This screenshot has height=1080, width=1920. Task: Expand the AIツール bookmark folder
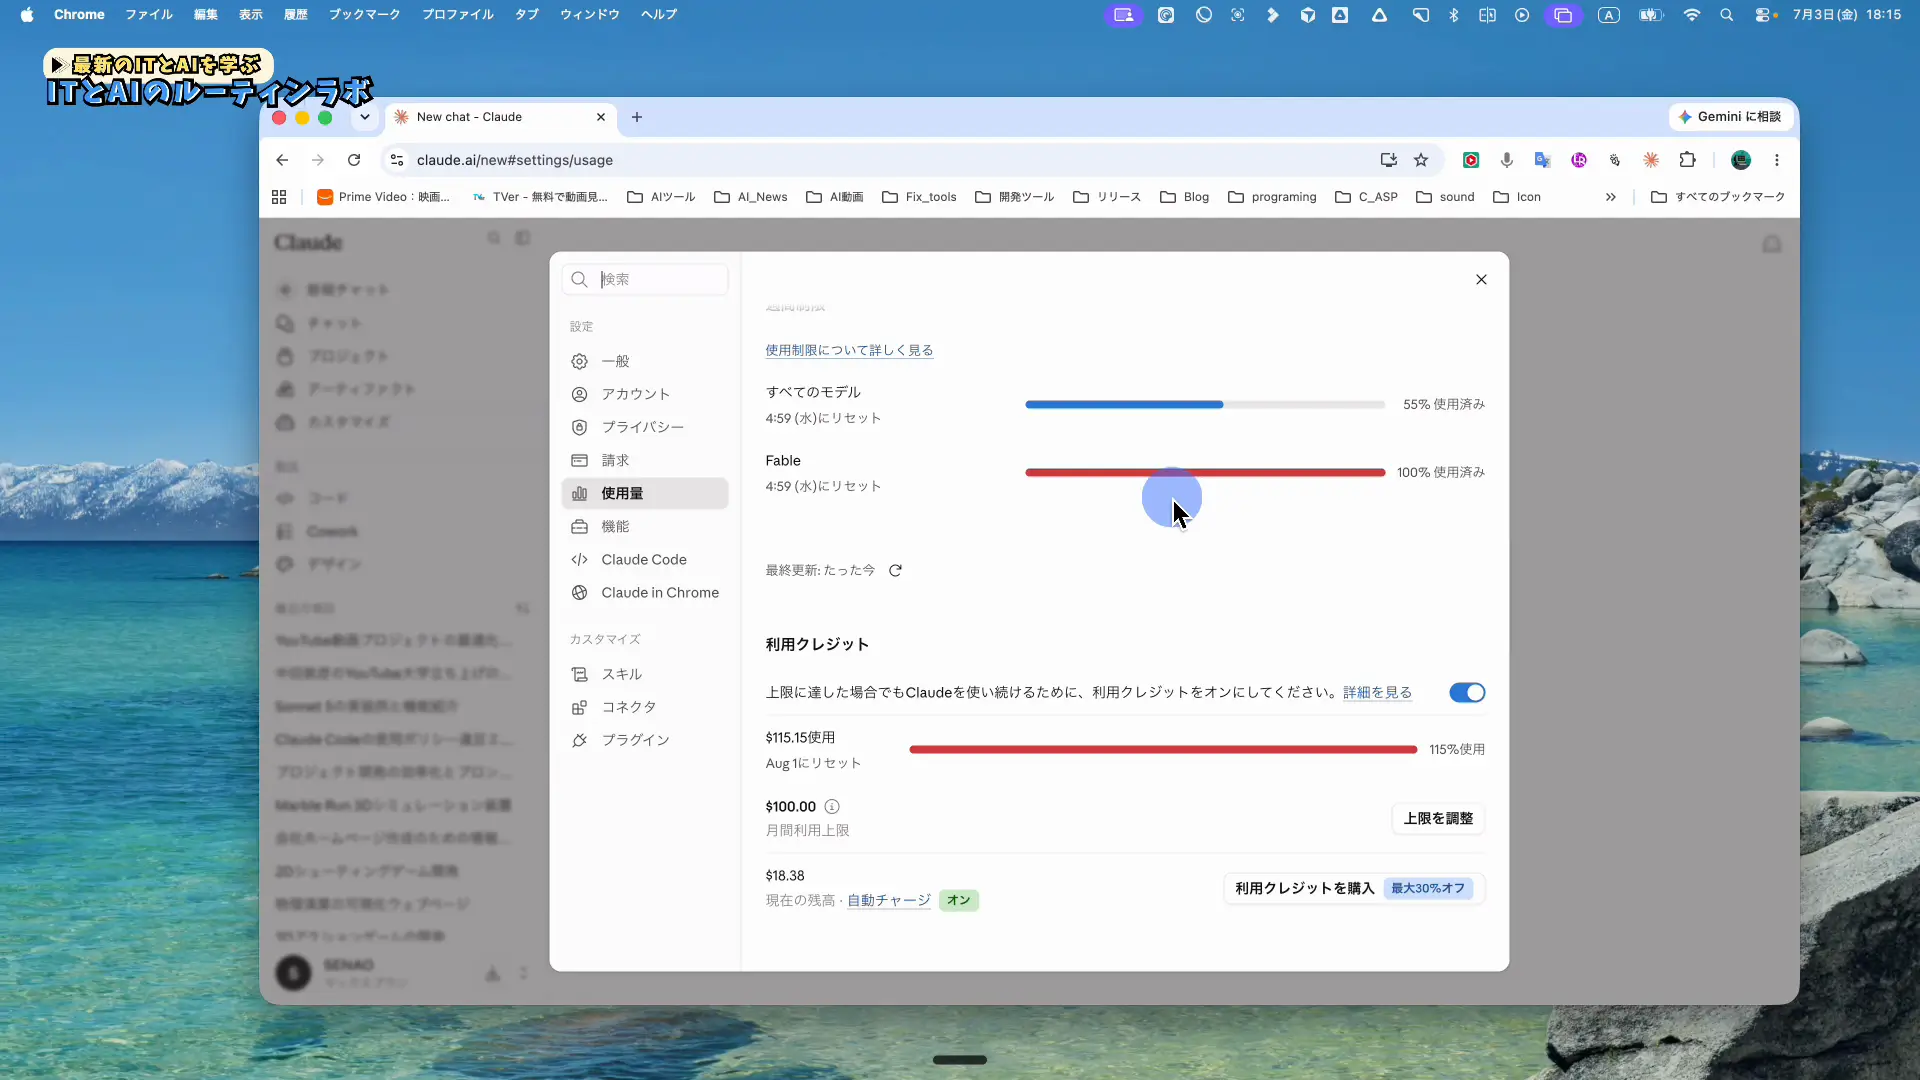point(661,197)
